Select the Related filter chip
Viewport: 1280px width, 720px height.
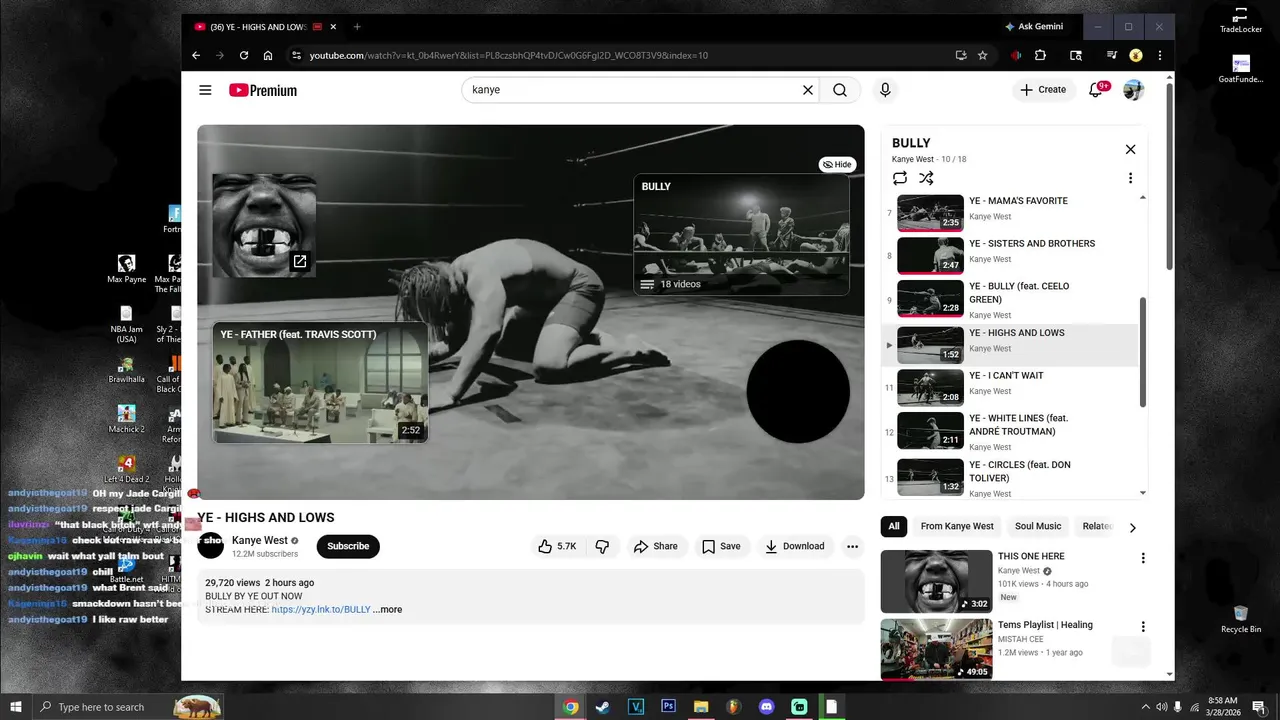pos(1095,526)
